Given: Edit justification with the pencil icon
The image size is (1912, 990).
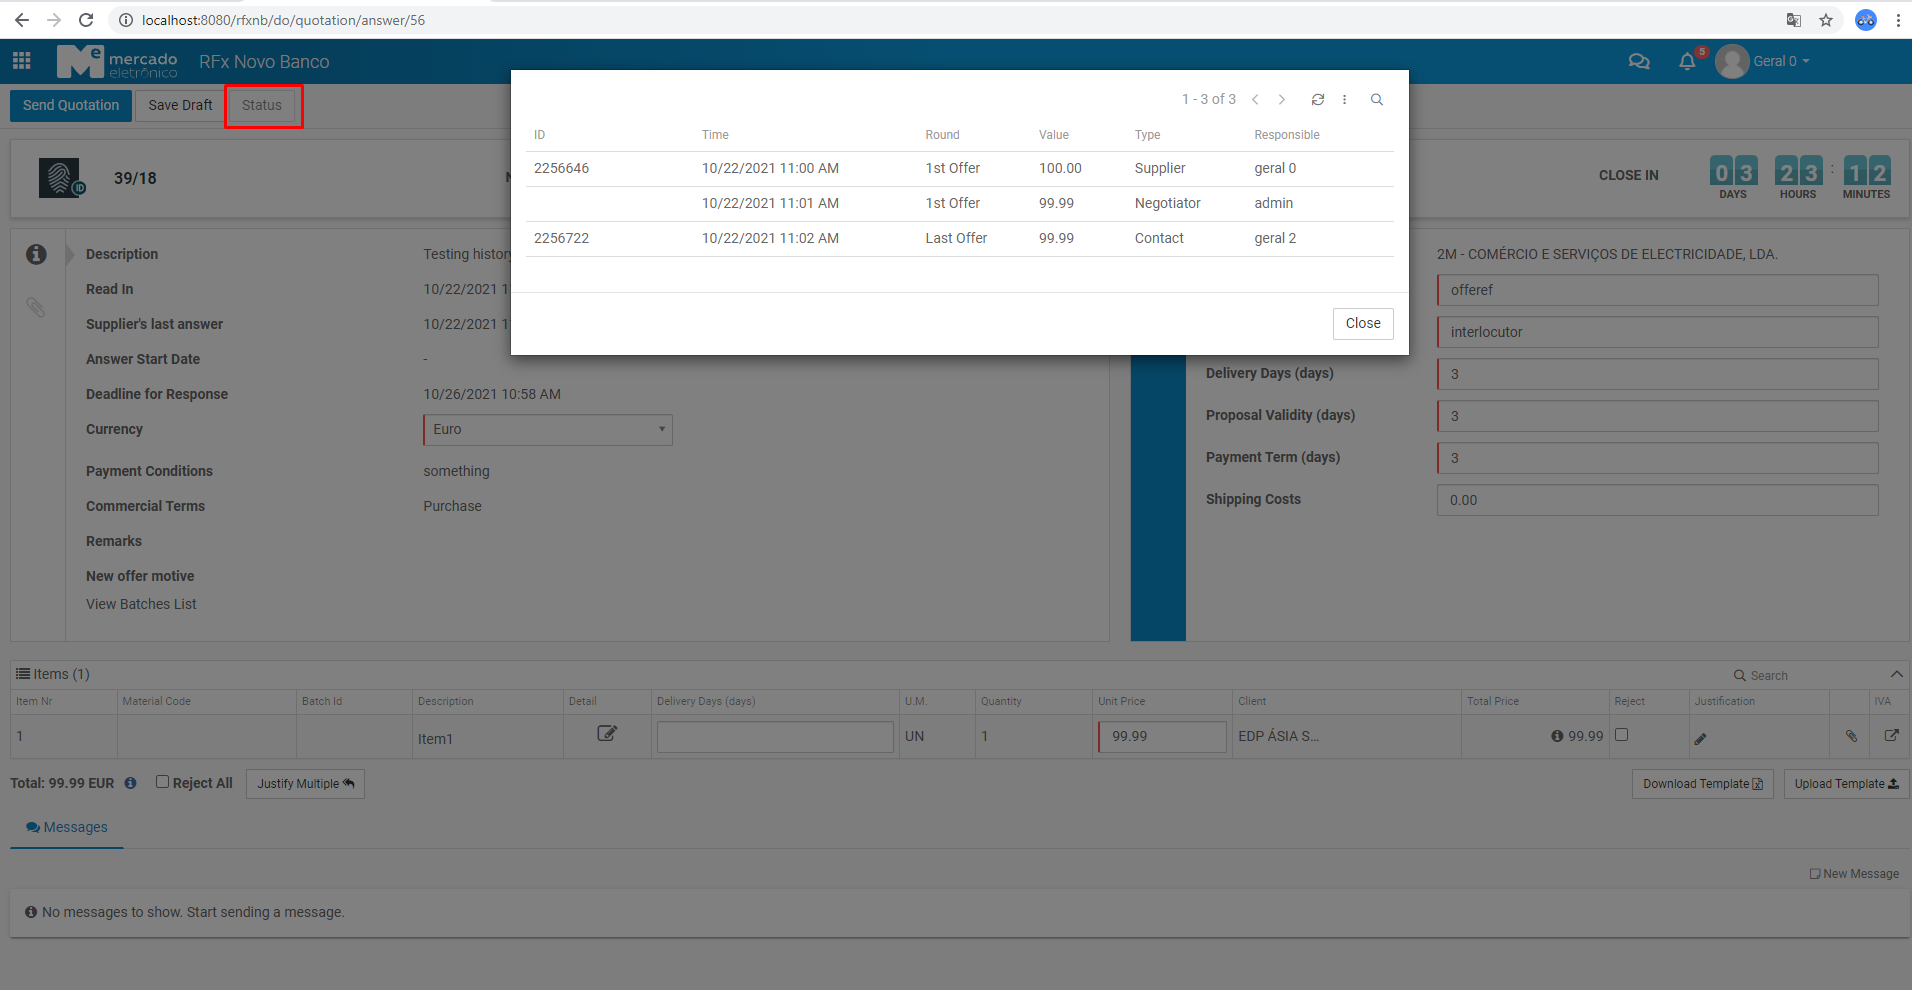Looking at the screenshot, I should tap(1701, 737).
